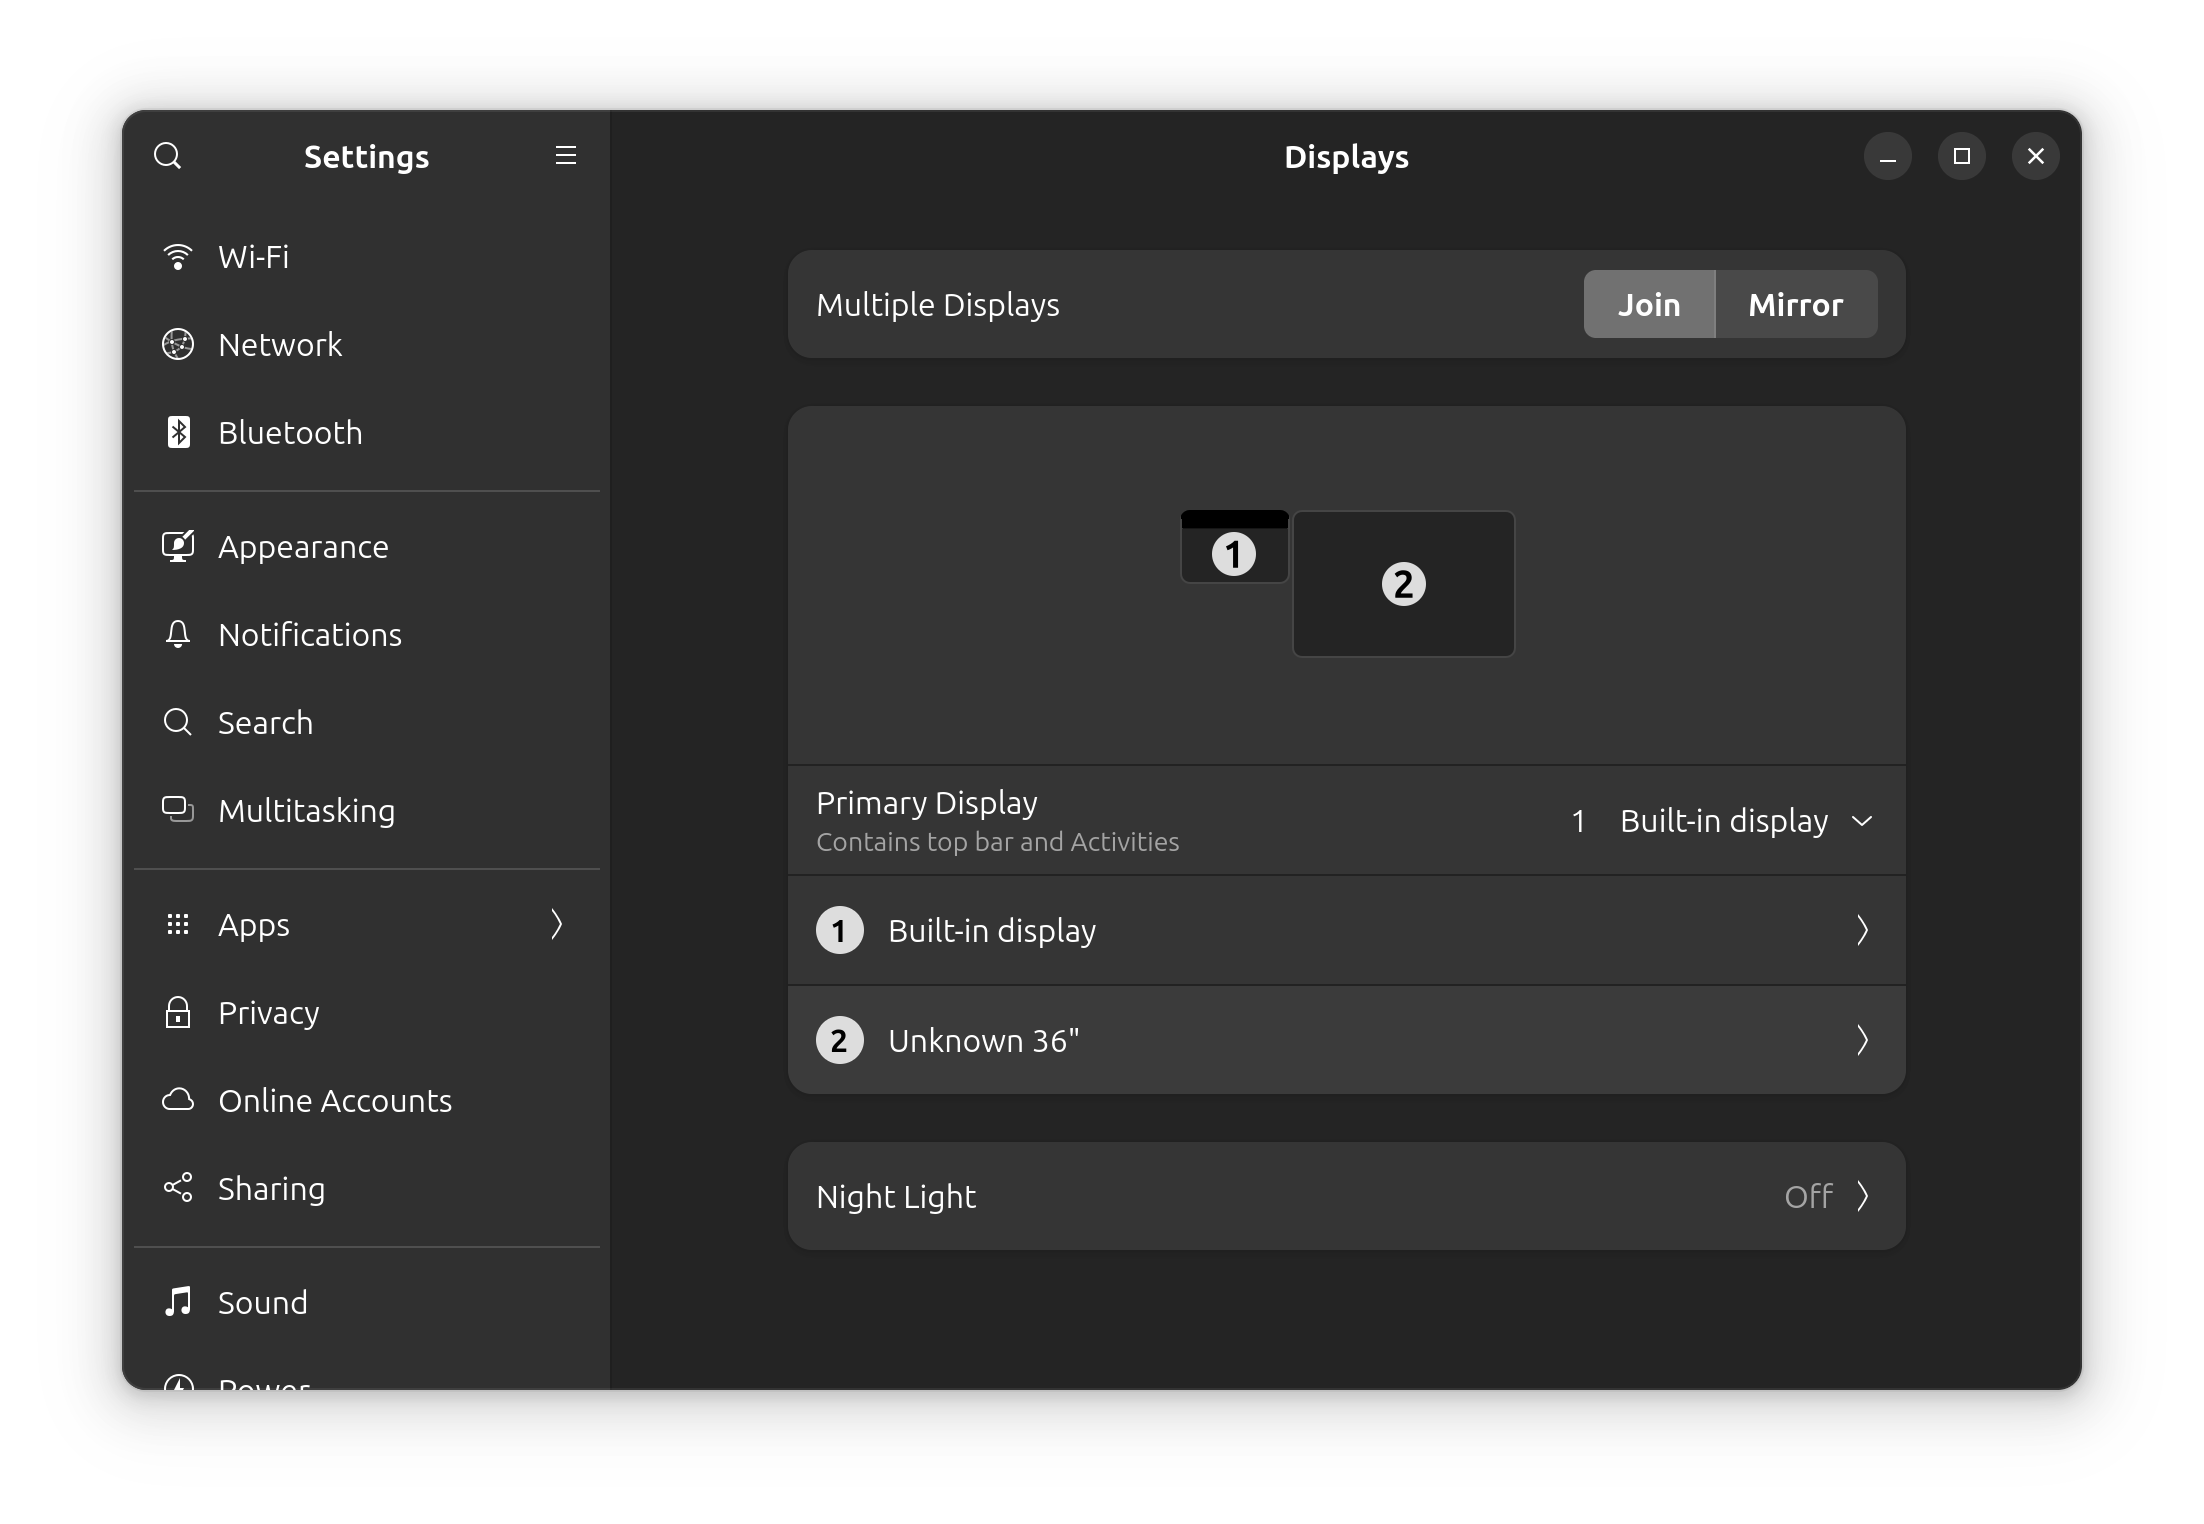The image size is (2204, 1524).
Task: Click 'Contains top bar and Activities' subtitle
Action: coord(997,842)
